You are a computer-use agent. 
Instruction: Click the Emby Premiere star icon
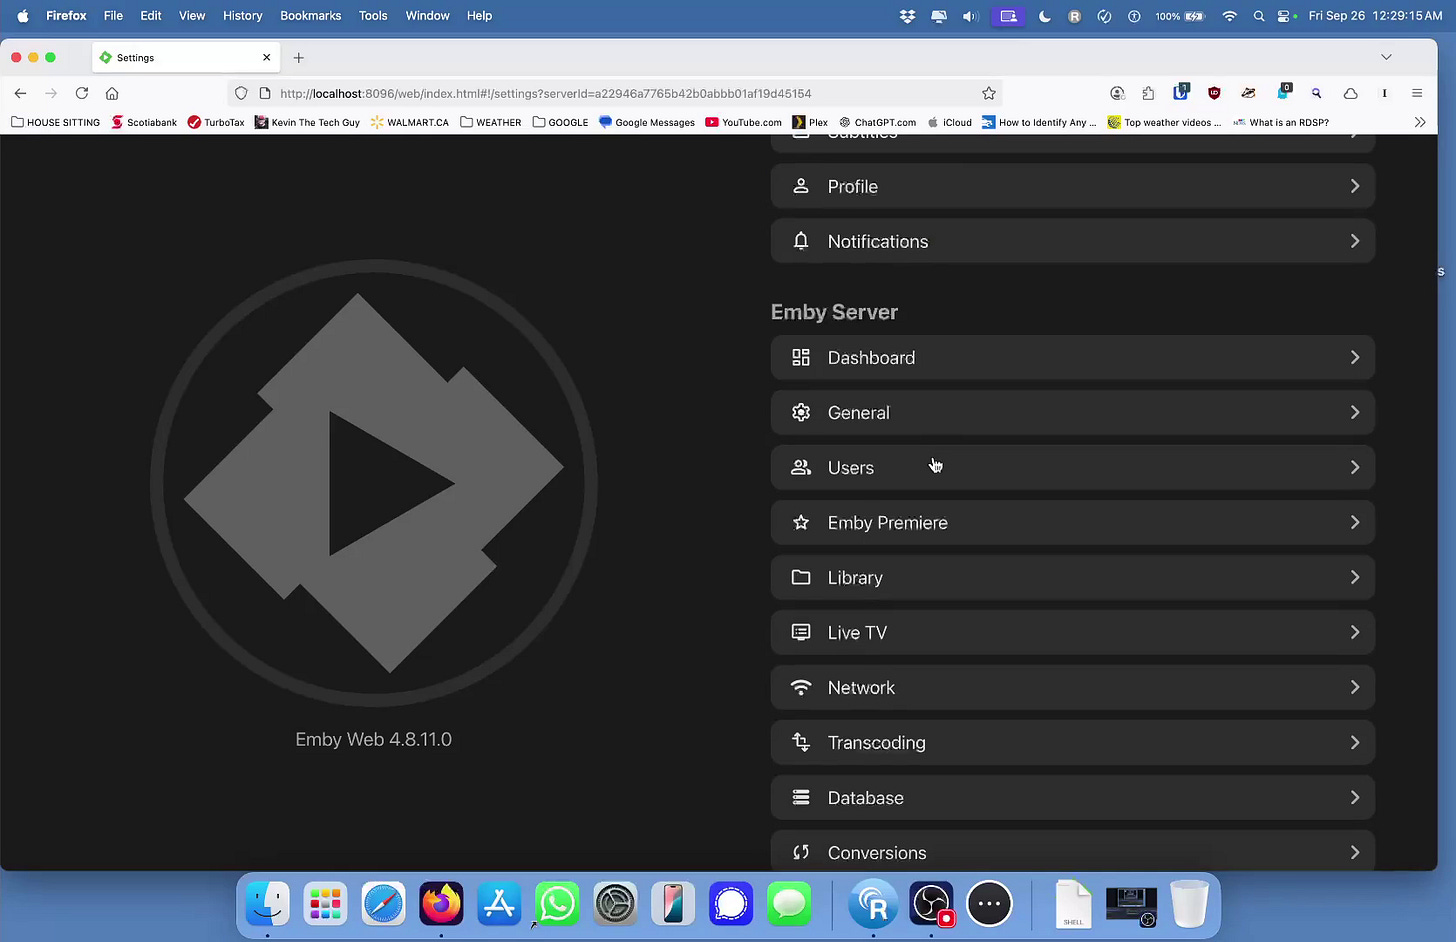pyautogui.click(x=801, y=523)
